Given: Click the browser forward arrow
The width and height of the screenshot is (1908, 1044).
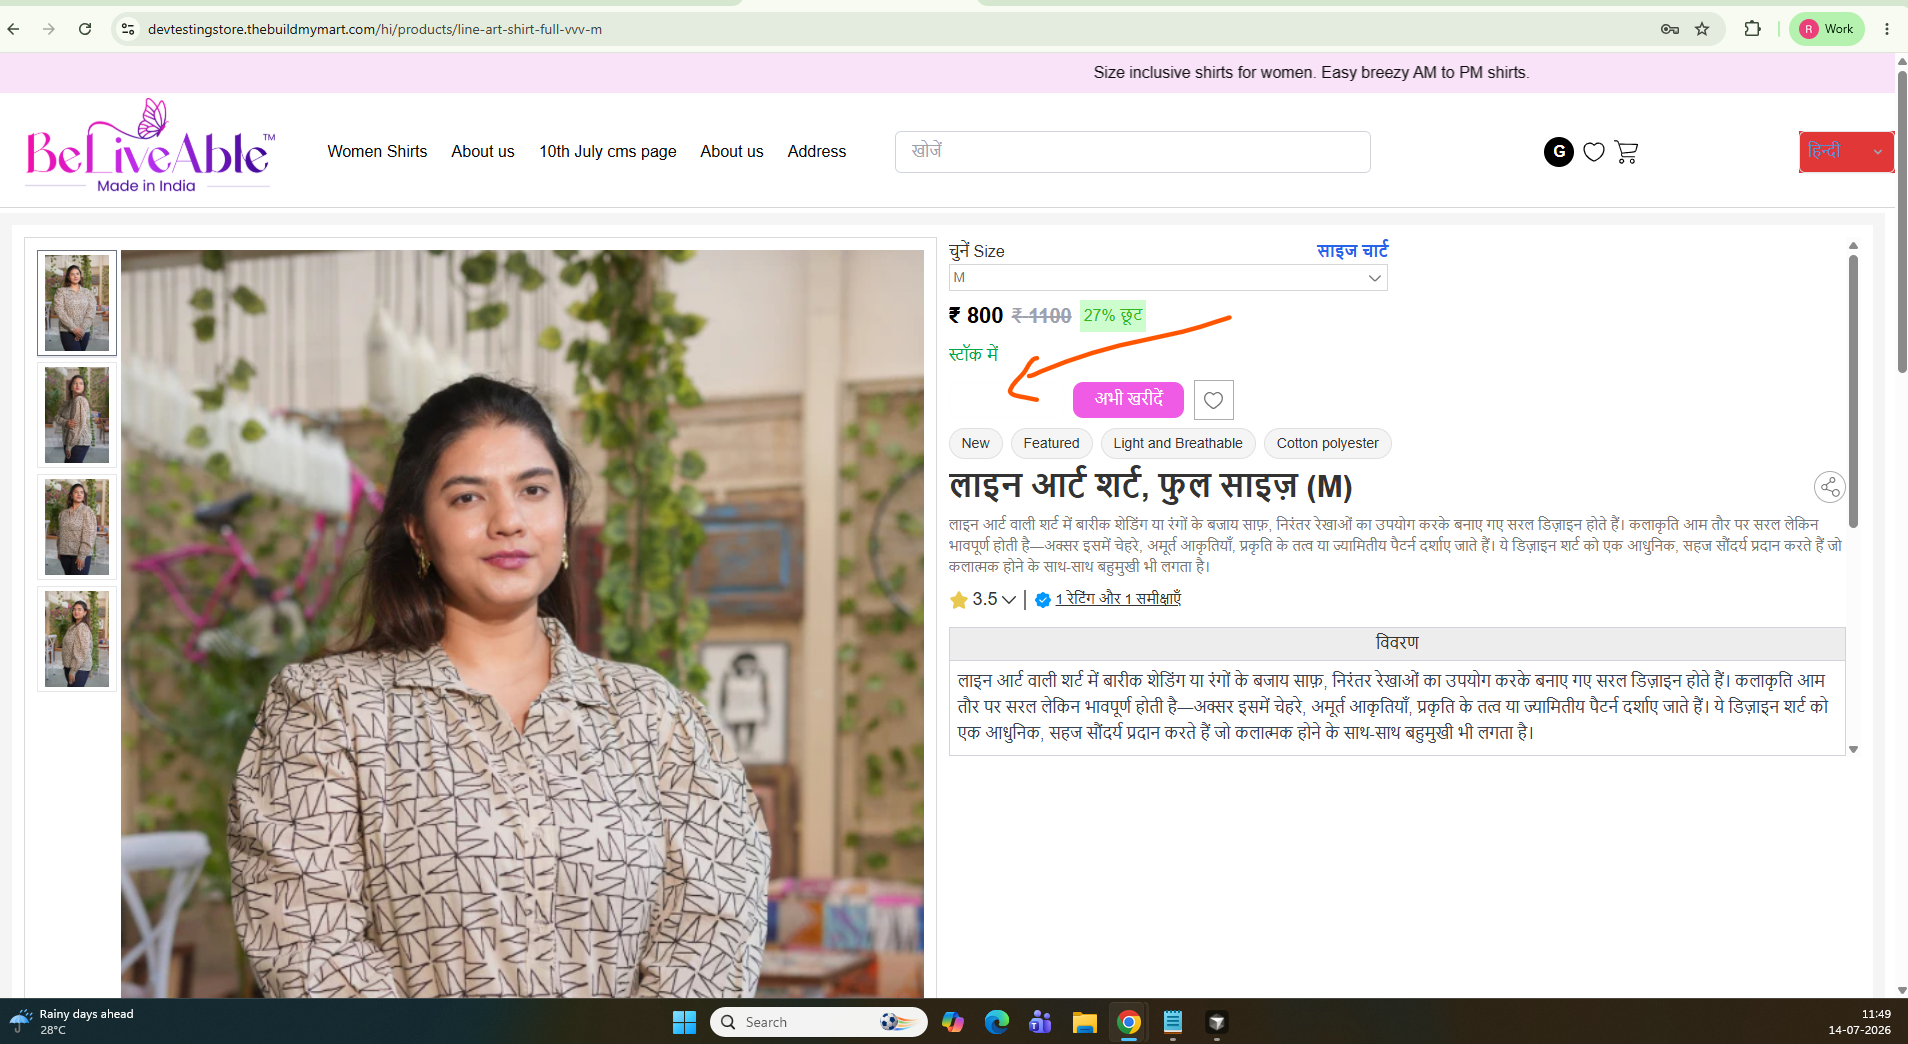Looking at the screenshot, I should coord(49,29).
